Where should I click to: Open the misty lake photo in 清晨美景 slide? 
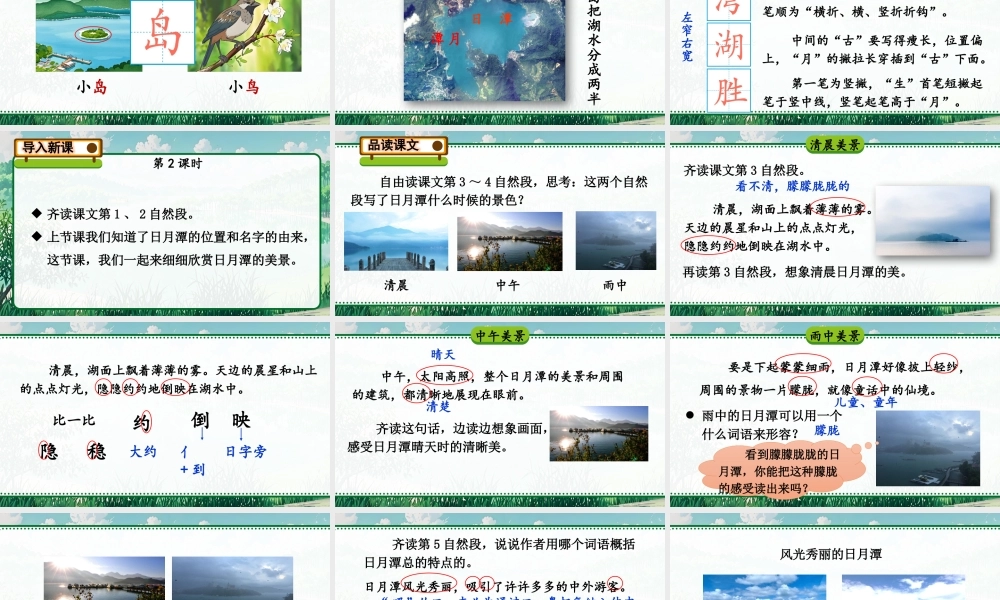point(932,221)
